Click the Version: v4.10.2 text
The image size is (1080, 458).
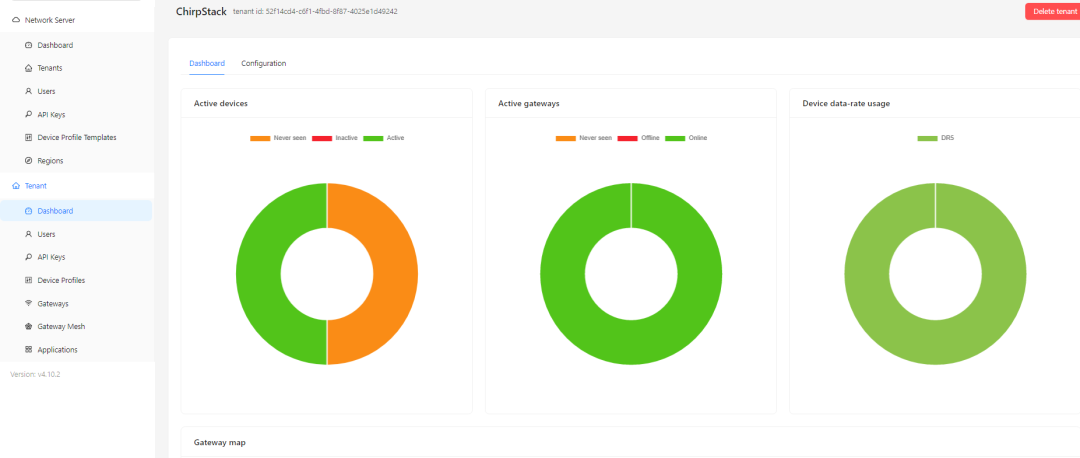35,374
